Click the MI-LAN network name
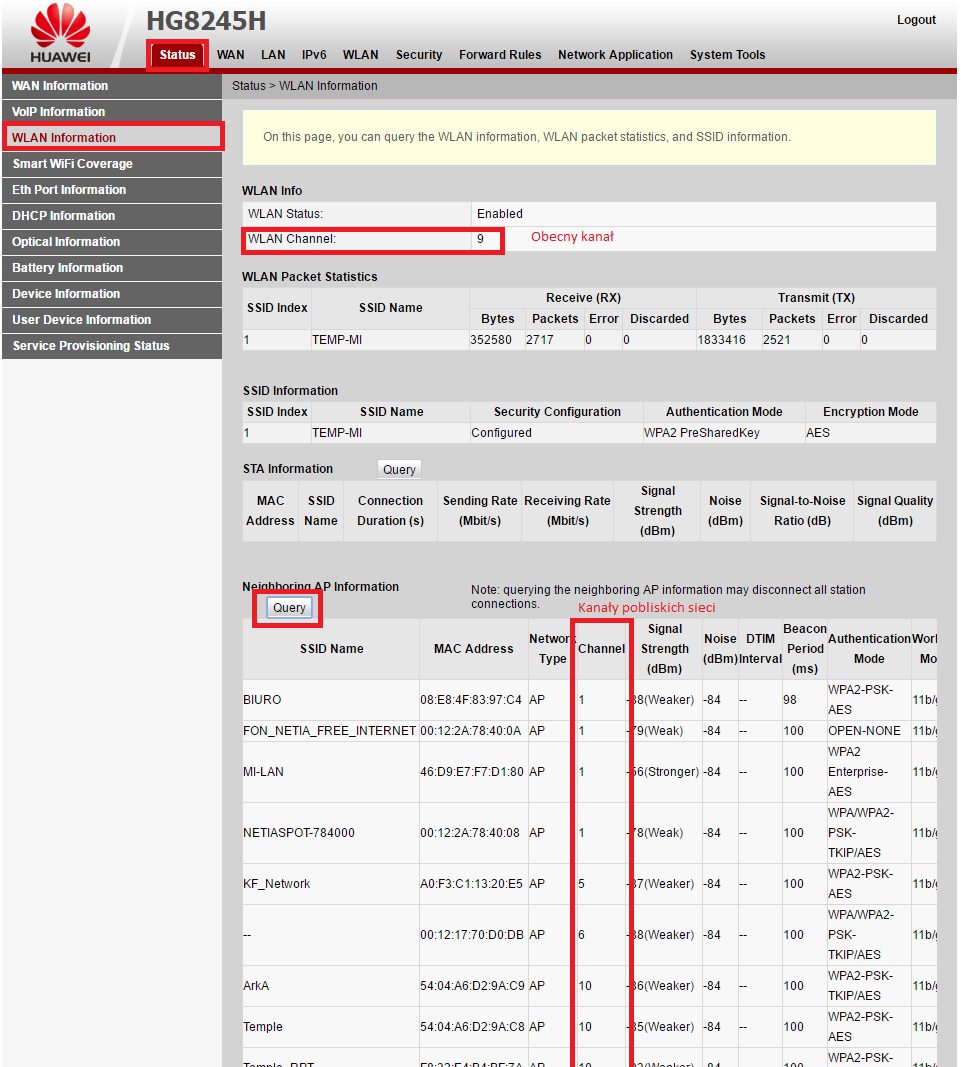 [263, 772]
